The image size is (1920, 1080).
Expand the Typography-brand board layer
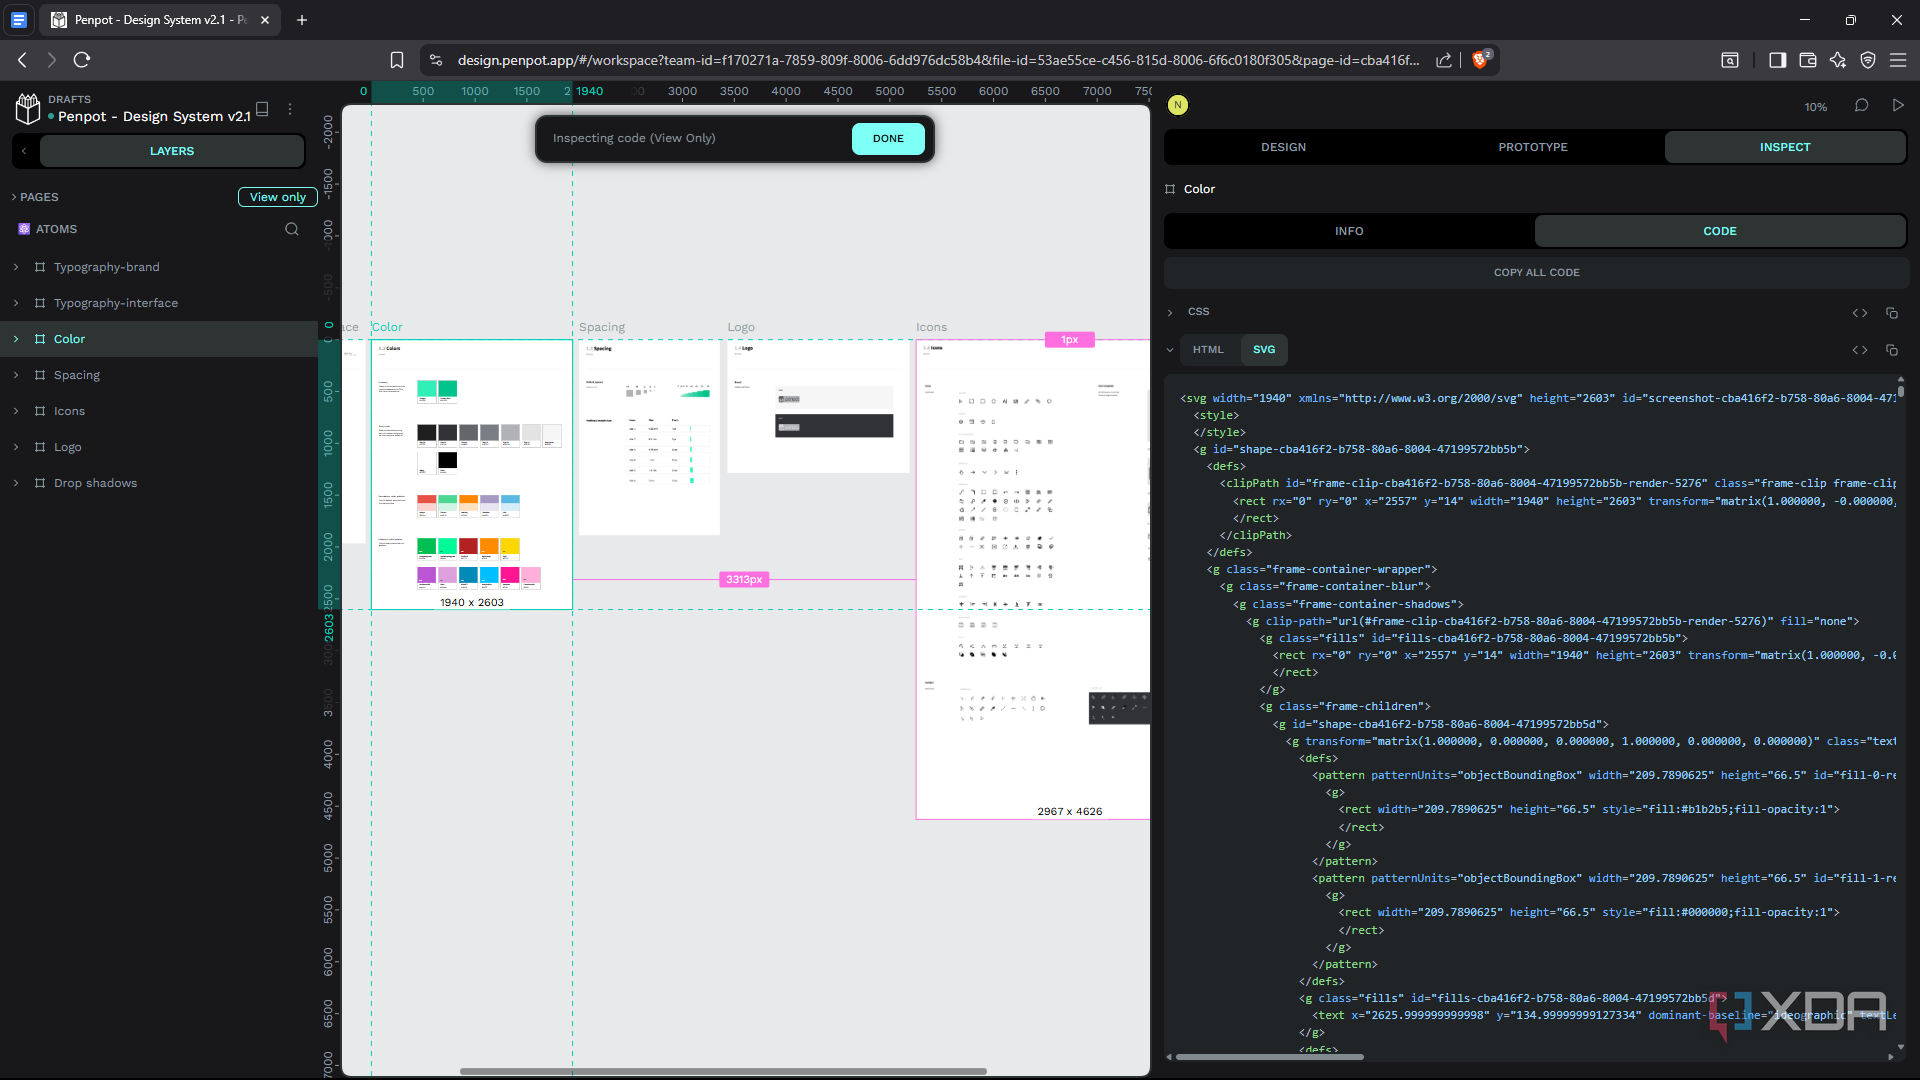pos(16,267)
